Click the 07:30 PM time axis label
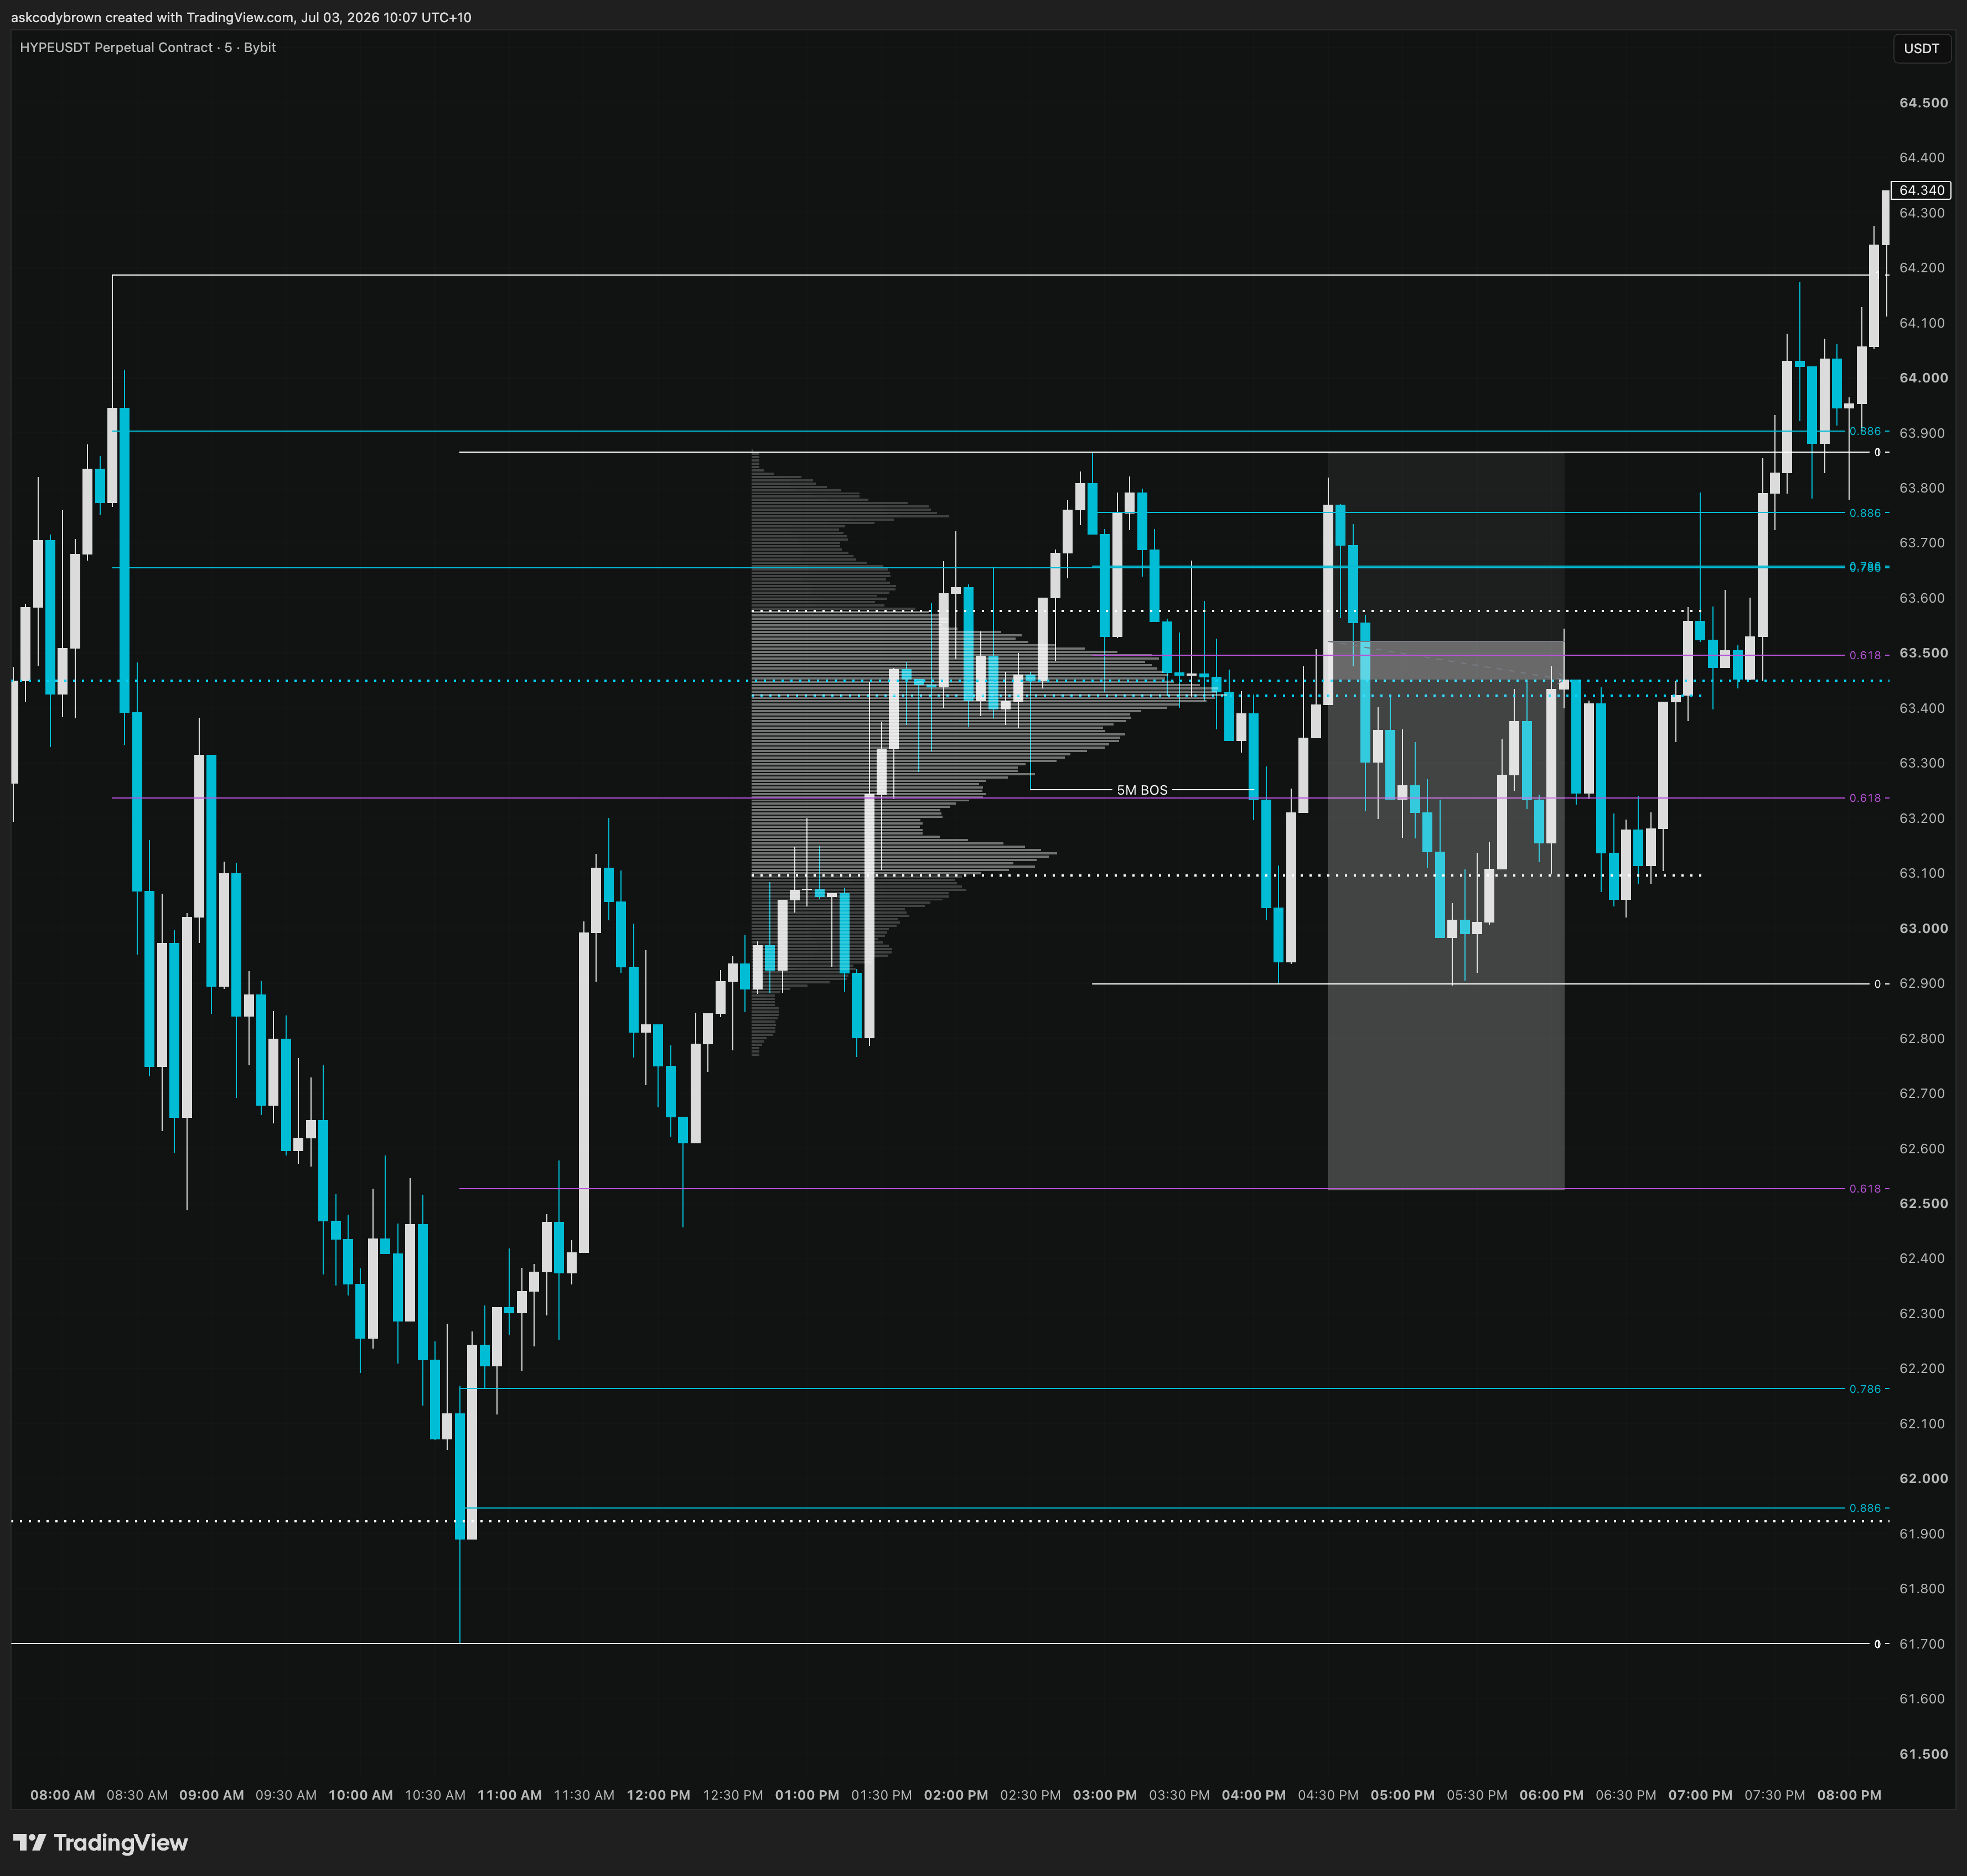 click(x=1776, y=1795)
